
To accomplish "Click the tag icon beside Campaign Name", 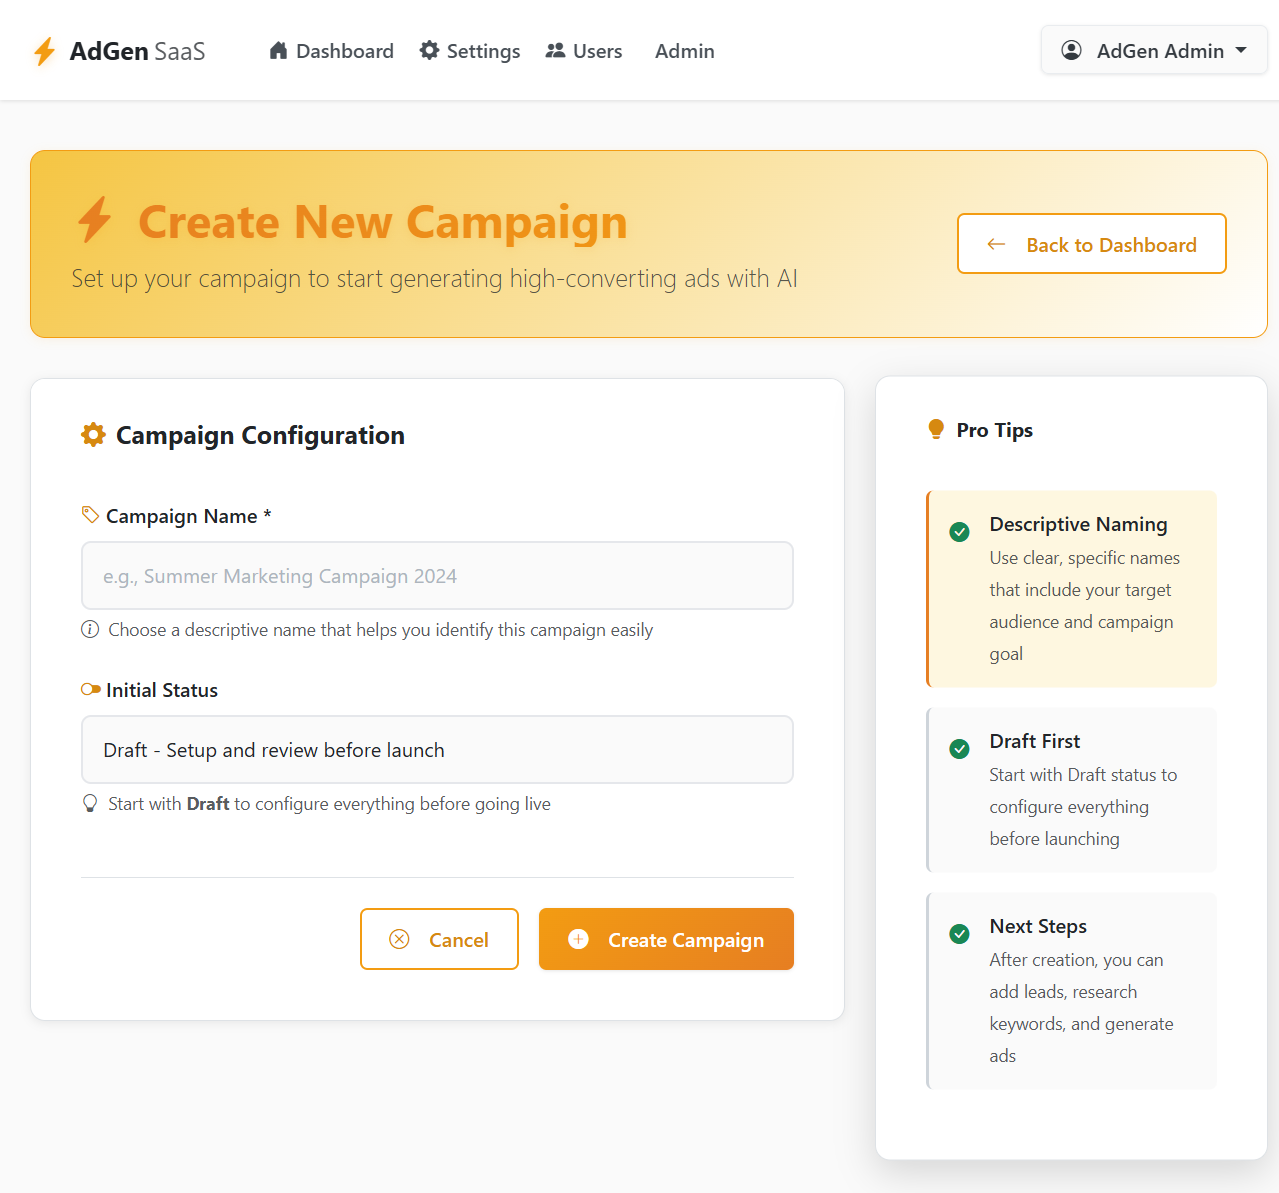I will [x=90, y=515].
